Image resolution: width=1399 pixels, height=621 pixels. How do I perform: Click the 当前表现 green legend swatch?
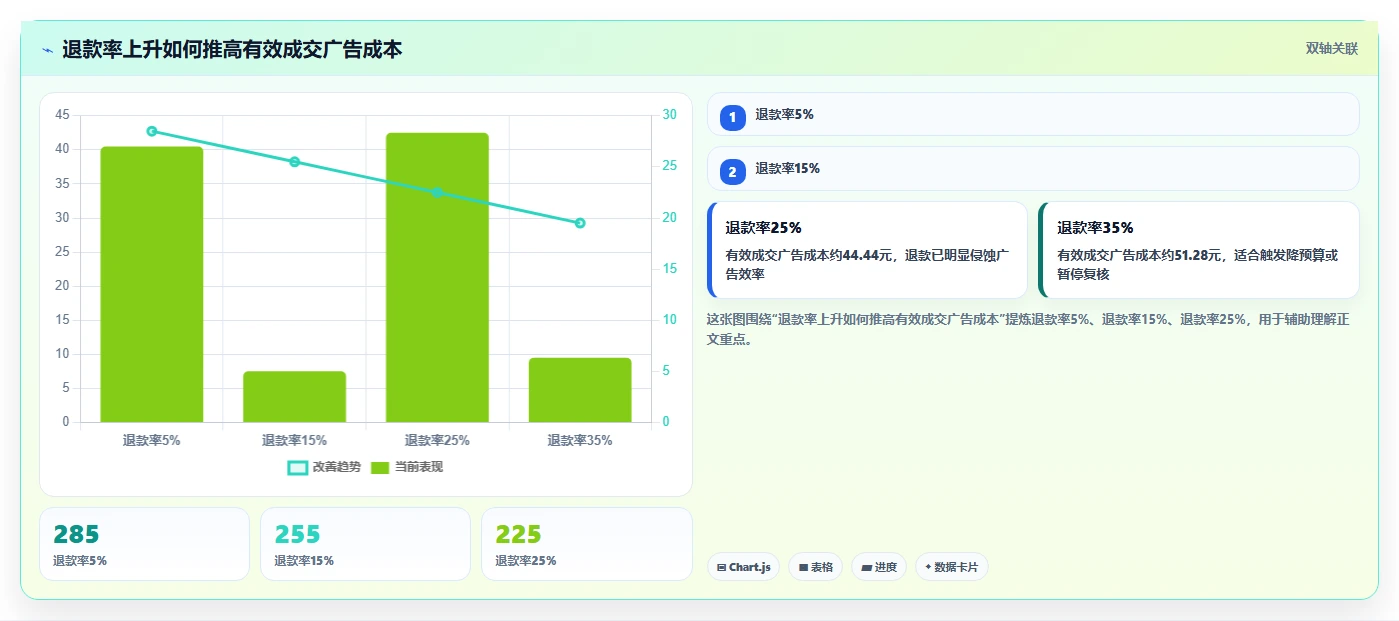pos(380,467)
